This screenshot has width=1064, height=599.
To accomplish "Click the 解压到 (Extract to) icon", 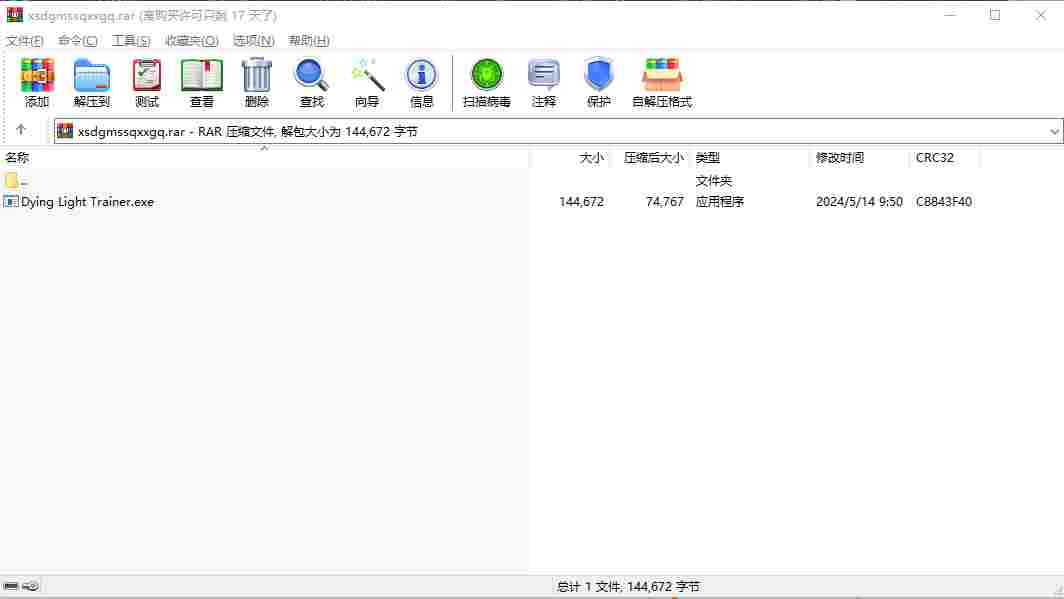I will tap(92, 83).
